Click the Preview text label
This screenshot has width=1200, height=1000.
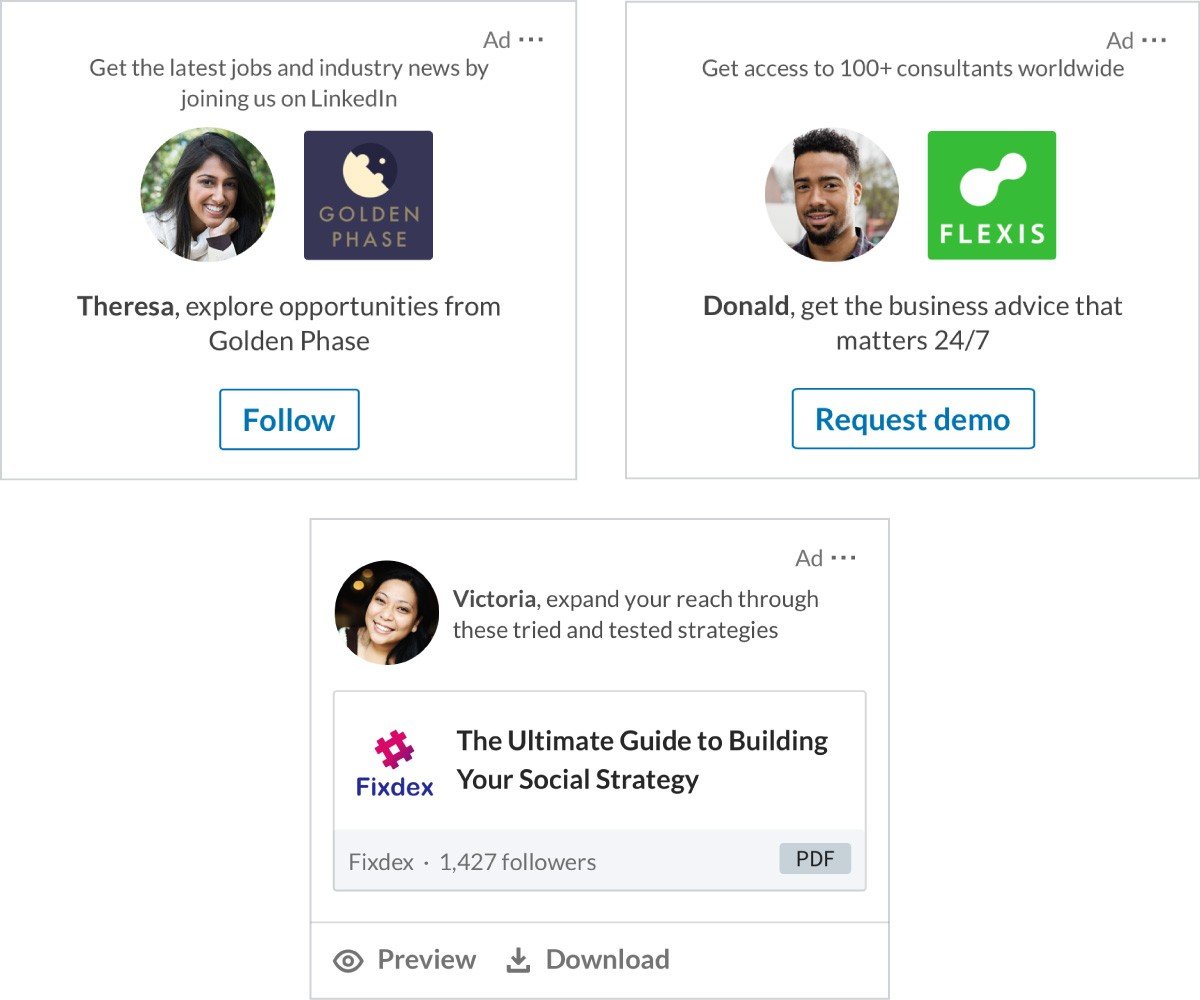click(426, 960)
